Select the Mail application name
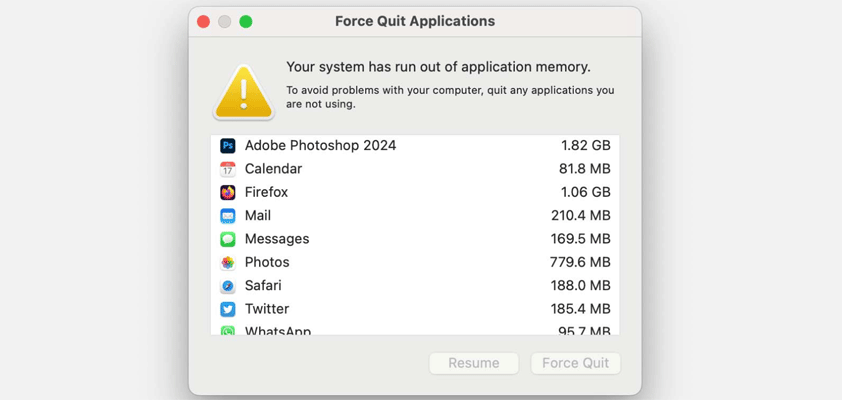 tap(258, 216)
